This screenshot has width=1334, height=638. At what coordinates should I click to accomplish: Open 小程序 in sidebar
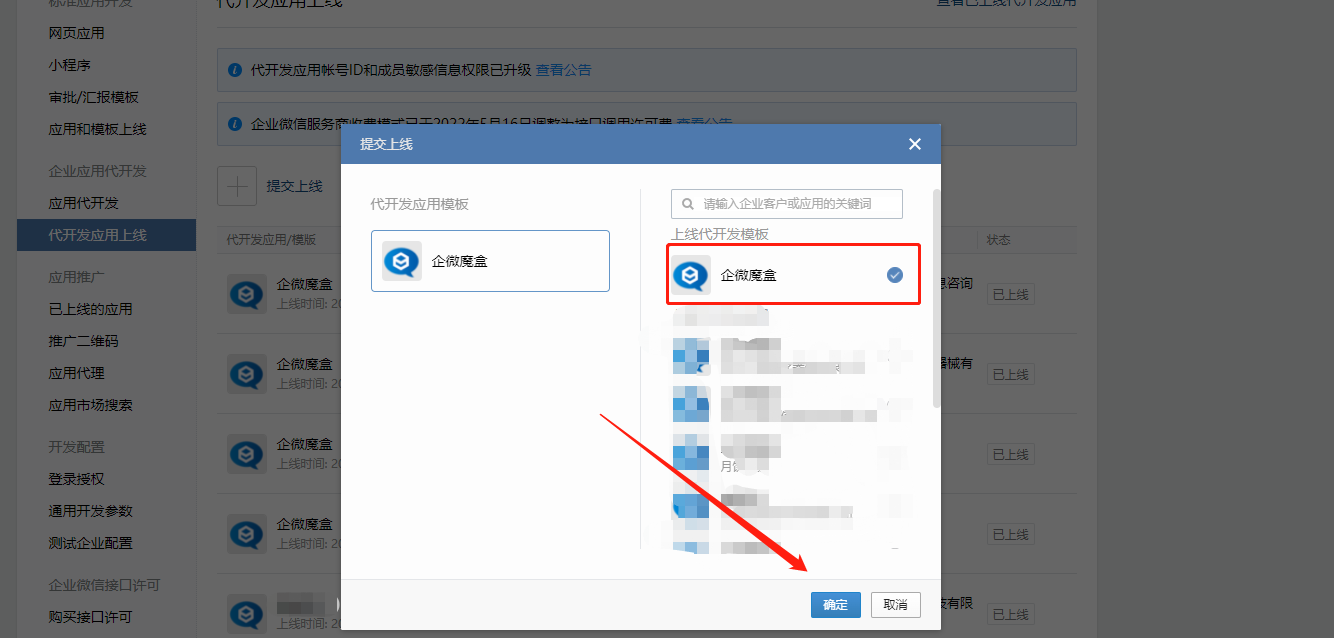tap(70, 65)
